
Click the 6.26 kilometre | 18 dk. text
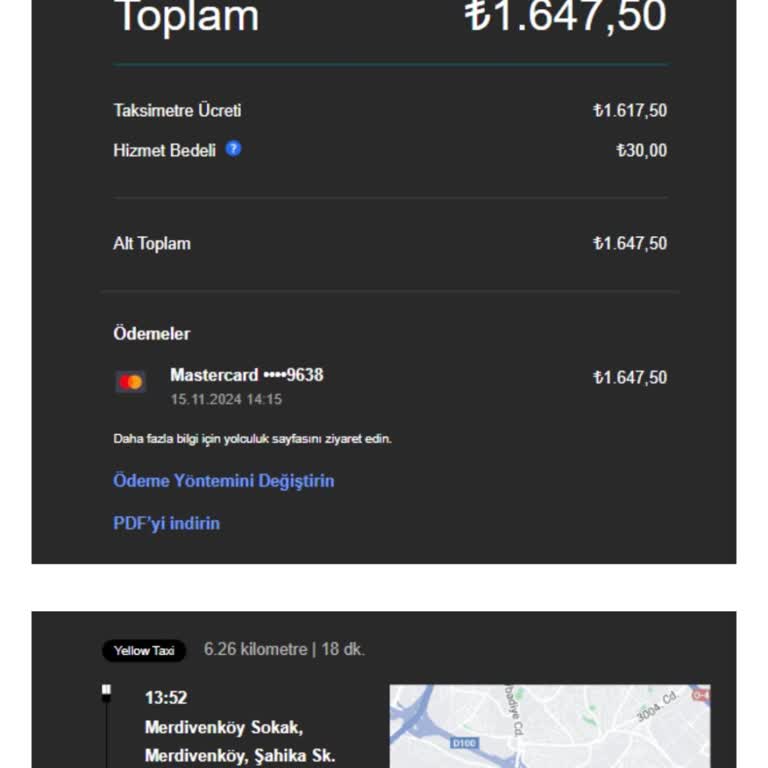(285, 649)
